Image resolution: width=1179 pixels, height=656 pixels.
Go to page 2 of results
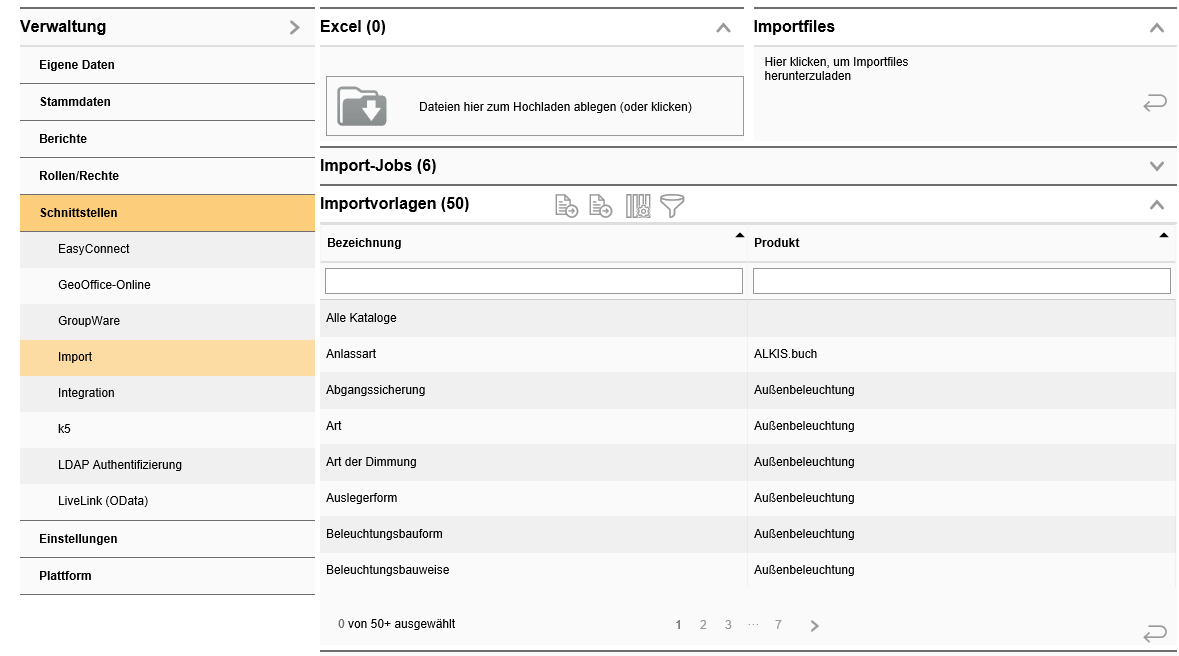(703, 625)
